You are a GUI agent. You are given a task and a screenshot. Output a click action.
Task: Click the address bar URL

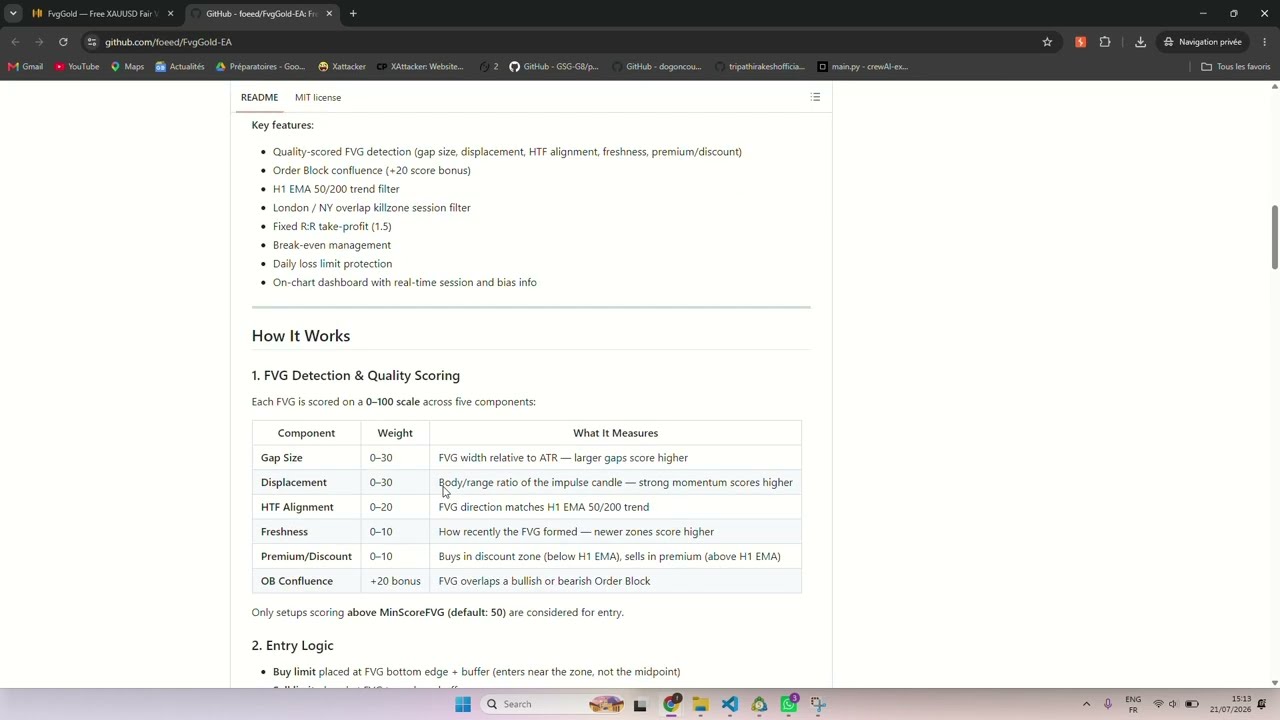pos(168,42)
